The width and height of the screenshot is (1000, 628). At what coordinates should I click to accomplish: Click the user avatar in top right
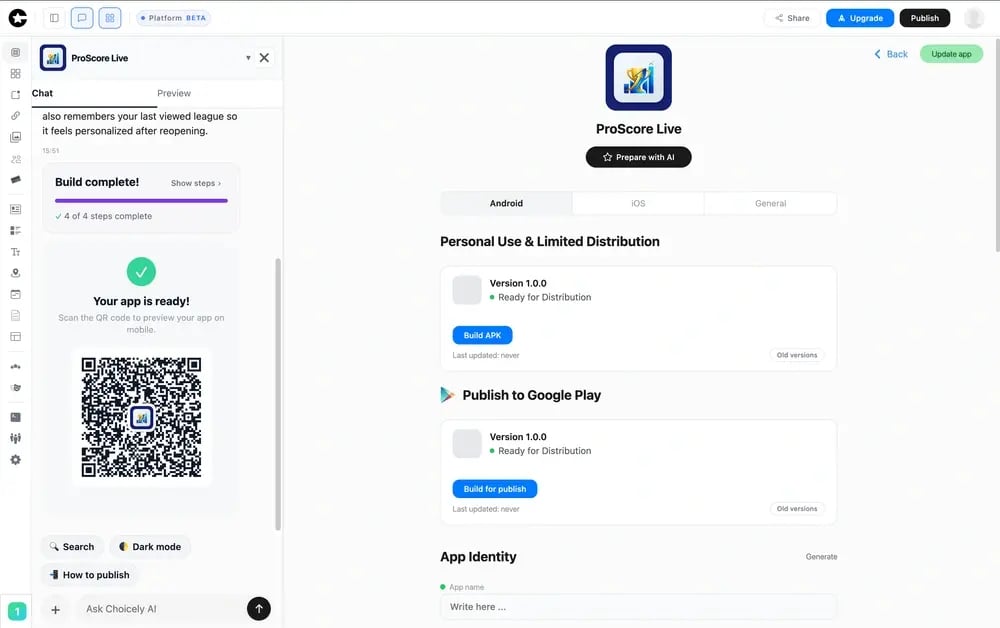974,18
